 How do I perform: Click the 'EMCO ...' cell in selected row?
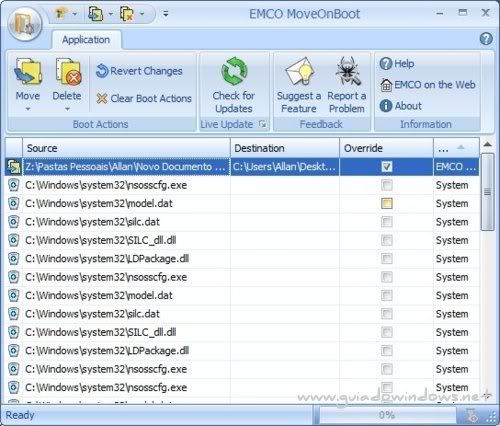456,167
